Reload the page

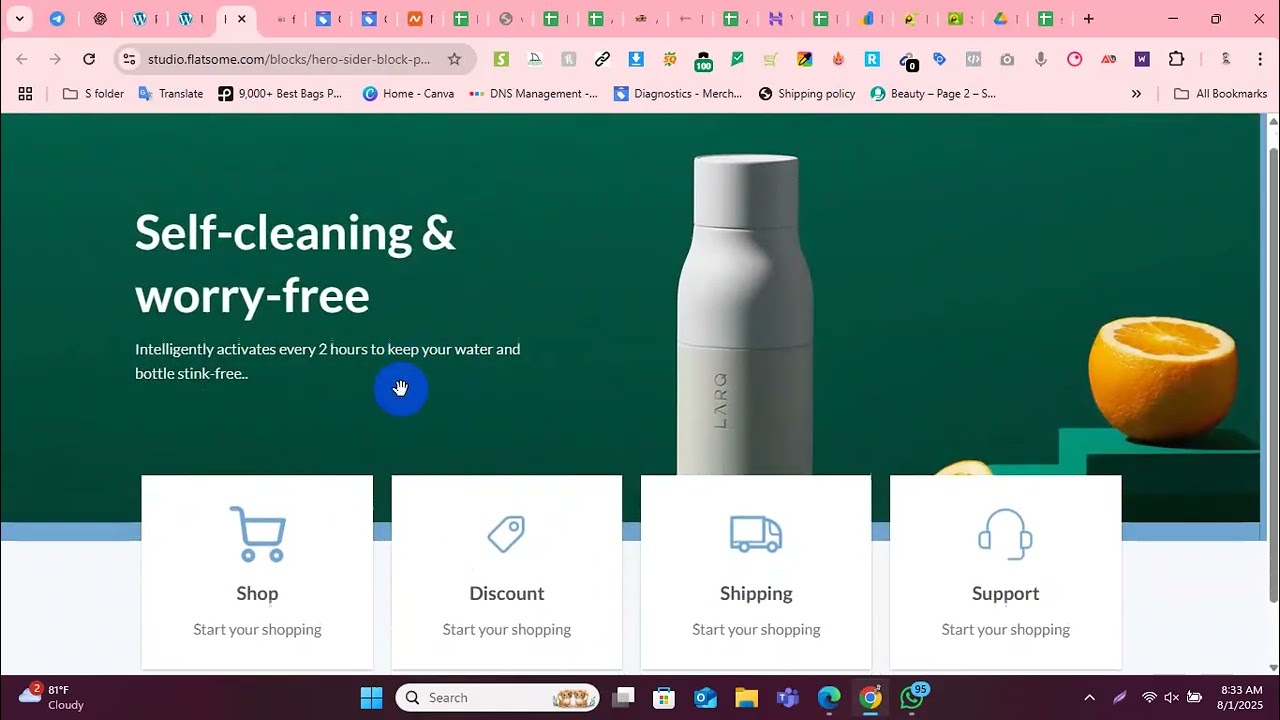pyautogui.click(x=89, y=59)
